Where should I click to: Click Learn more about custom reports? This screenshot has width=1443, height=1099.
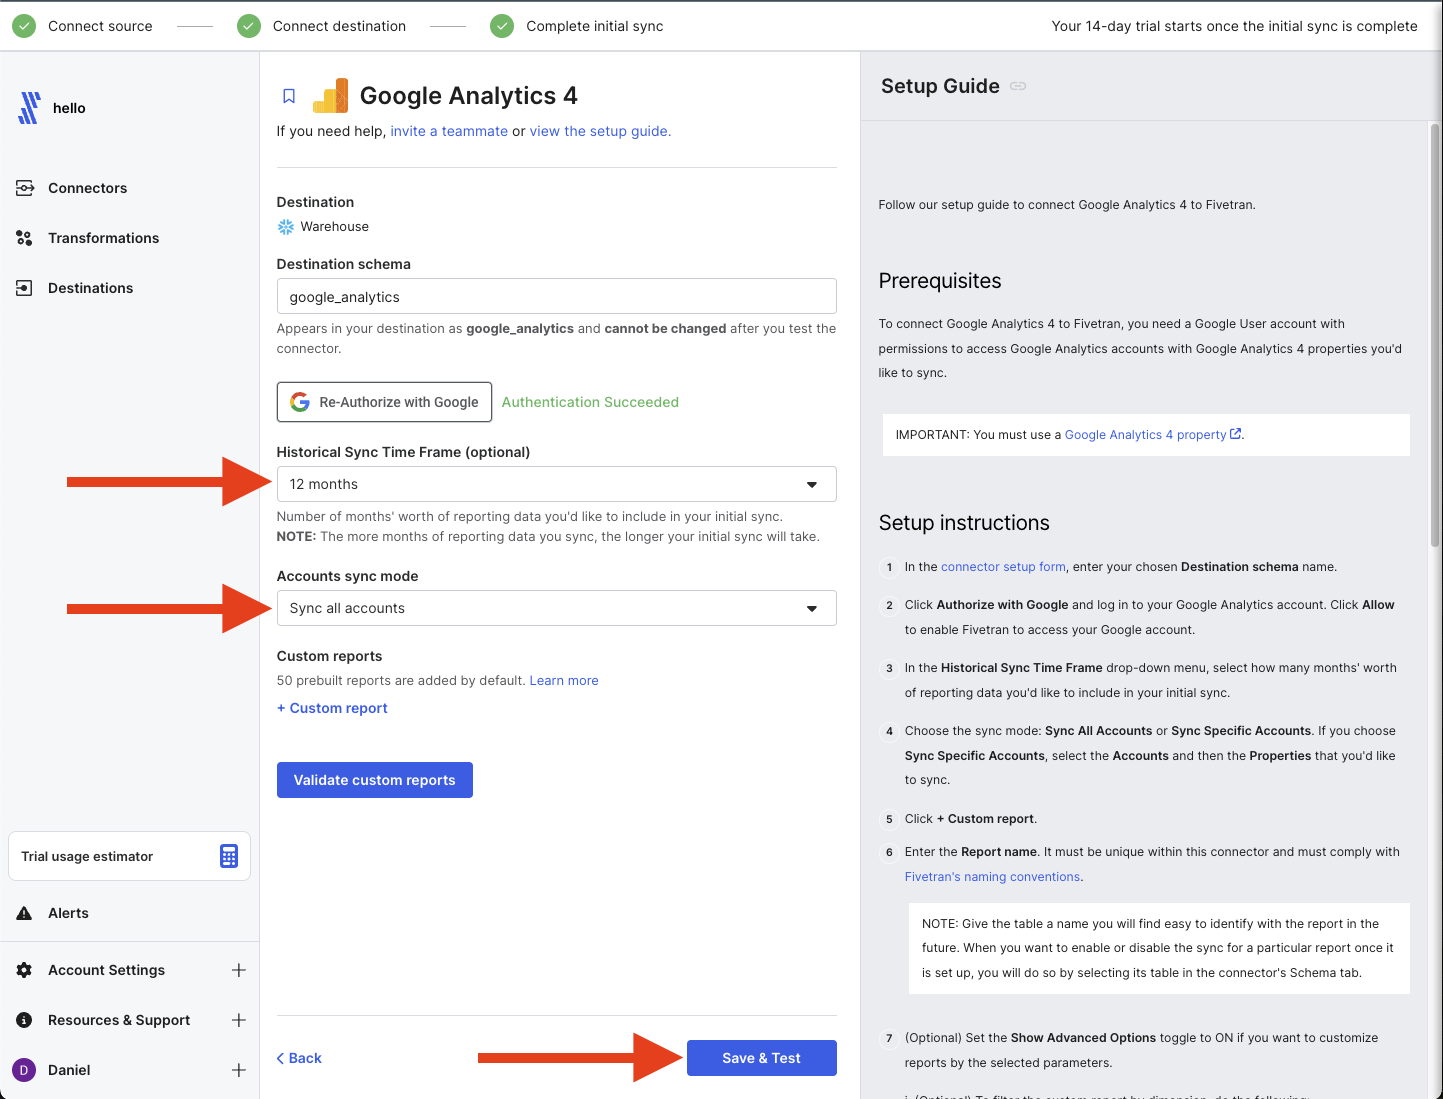pos(564,681)
